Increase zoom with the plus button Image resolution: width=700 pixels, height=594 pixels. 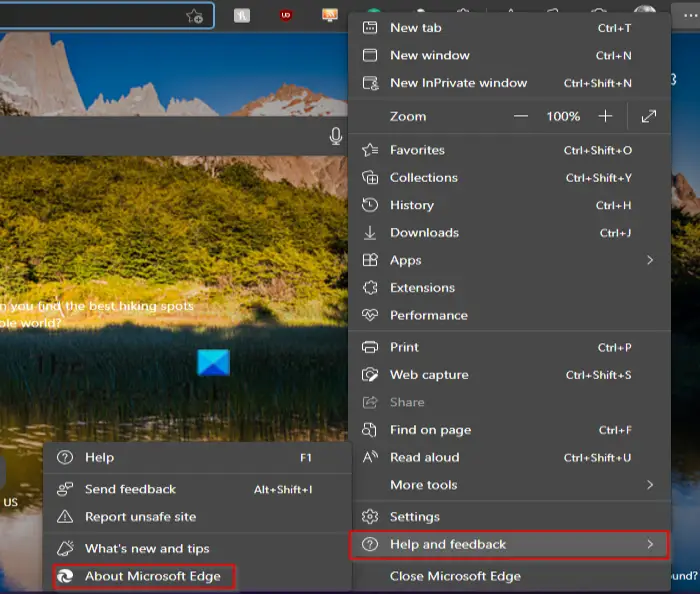(605, 116)
